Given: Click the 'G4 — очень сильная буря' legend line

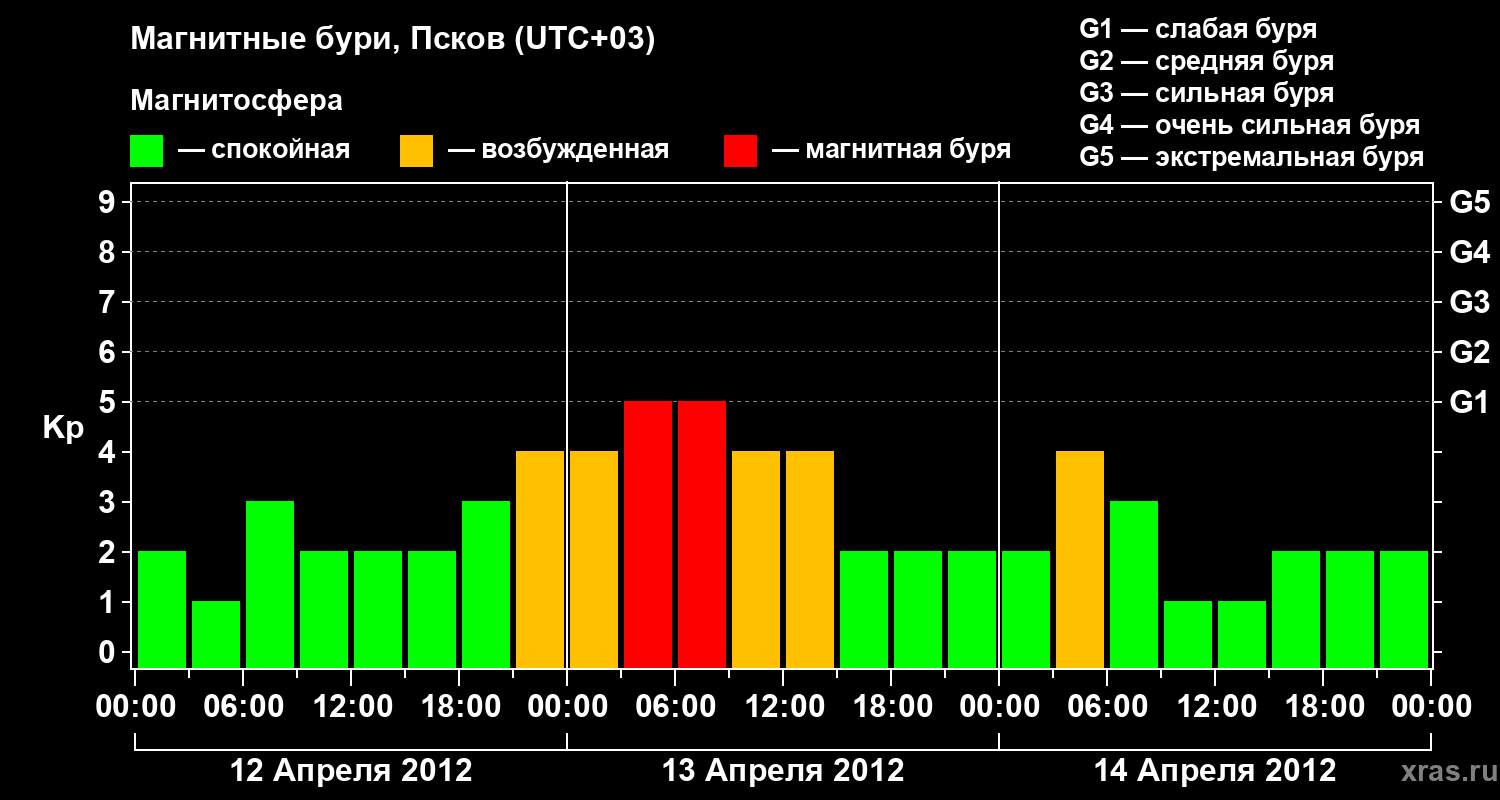Looking at the screenshot, I should point(1250,125).
